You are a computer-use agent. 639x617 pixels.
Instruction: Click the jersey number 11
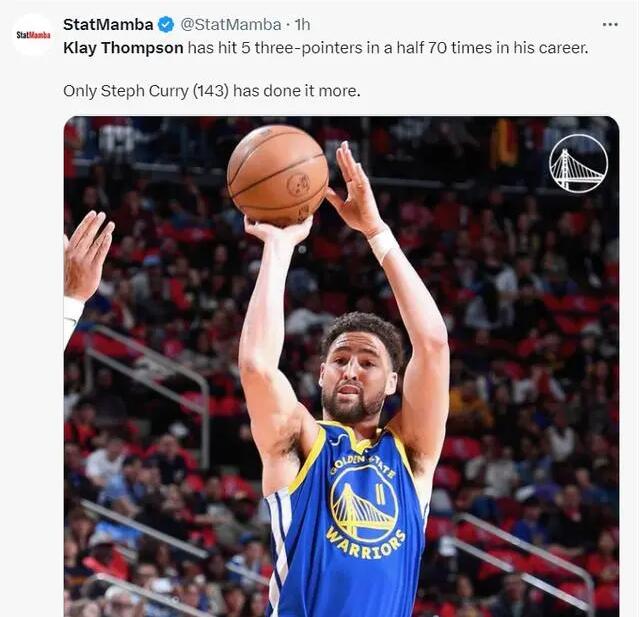tap(379, 465)
